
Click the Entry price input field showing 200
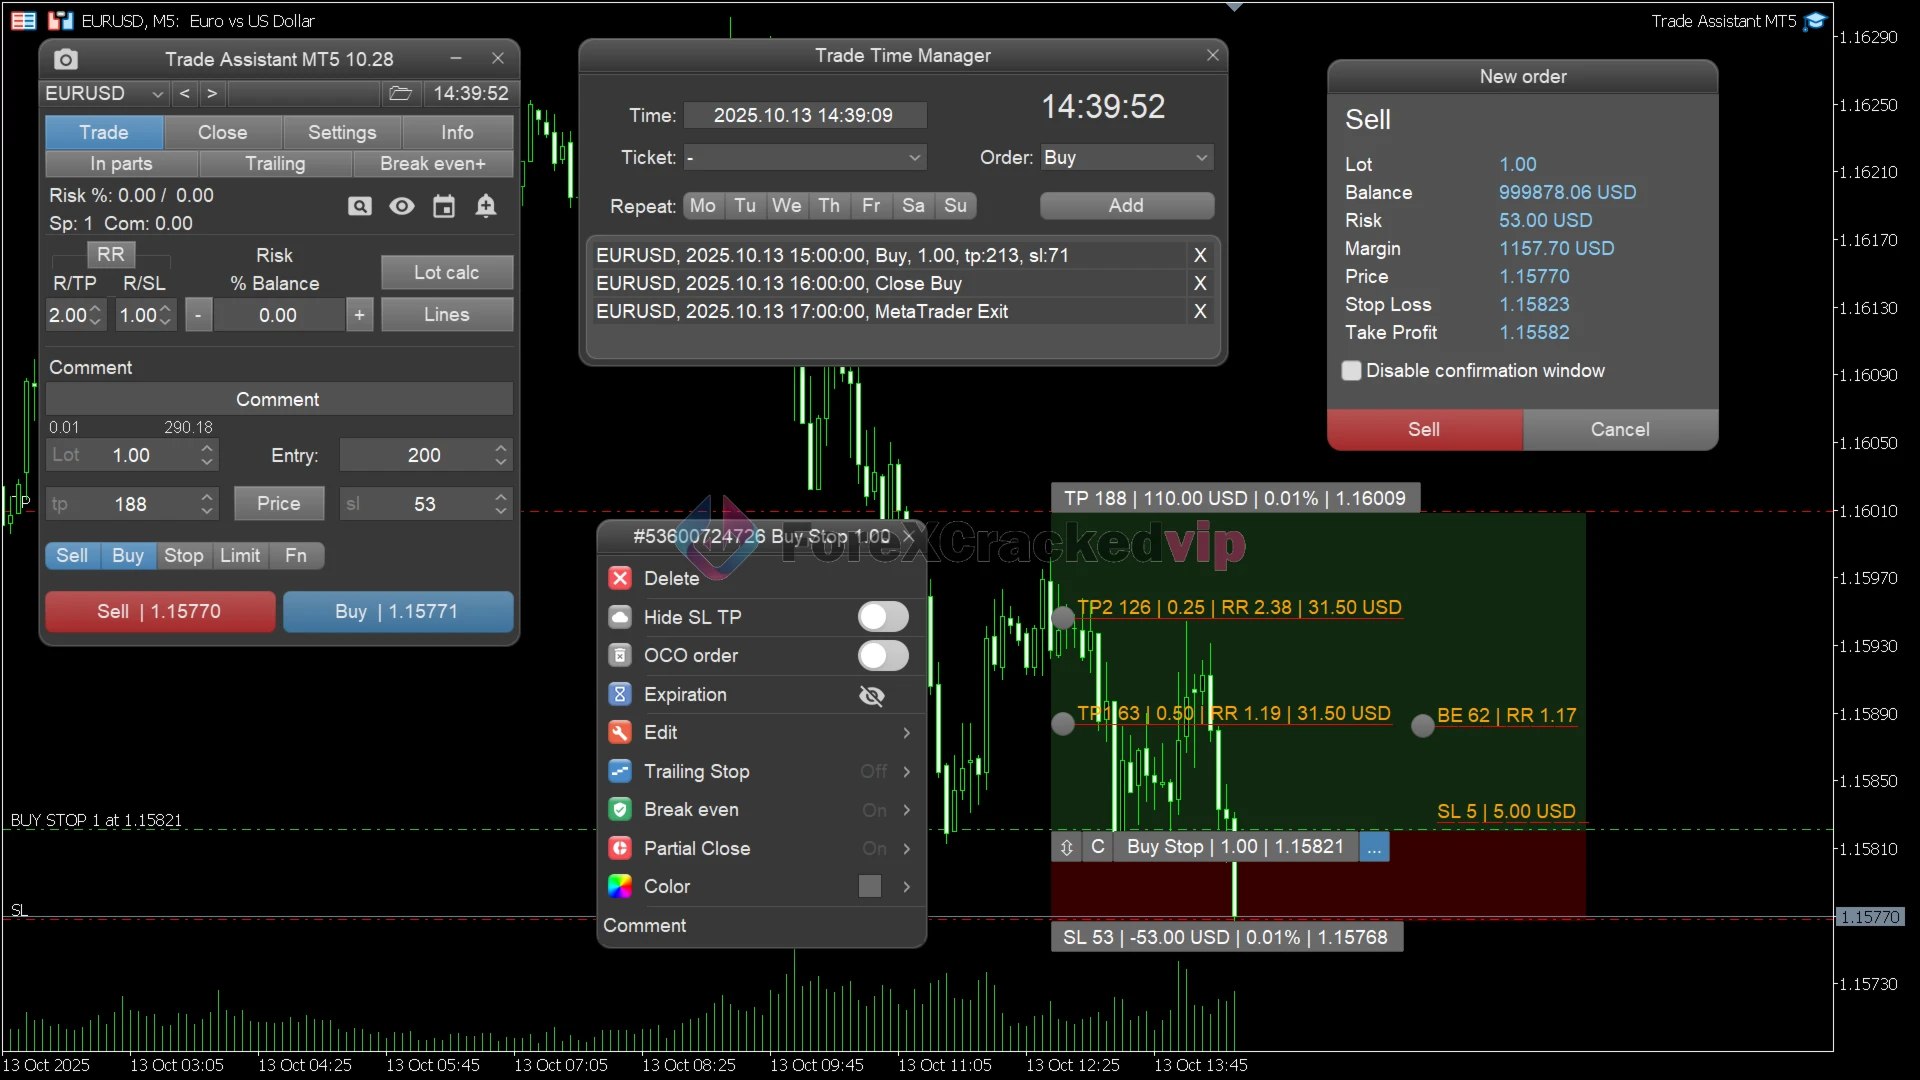click(x=424, y=455)
